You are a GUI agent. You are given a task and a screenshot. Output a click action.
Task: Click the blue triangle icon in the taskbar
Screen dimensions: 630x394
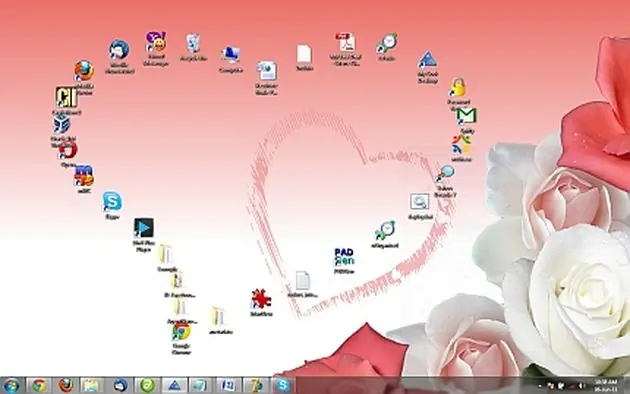coord(174,386)
